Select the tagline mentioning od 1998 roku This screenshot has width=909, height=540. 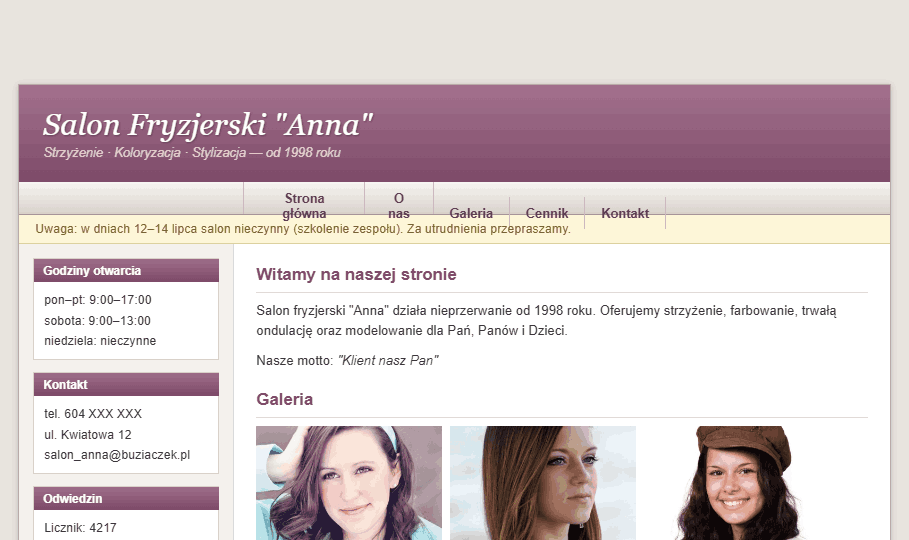click(x=192, y=153)
